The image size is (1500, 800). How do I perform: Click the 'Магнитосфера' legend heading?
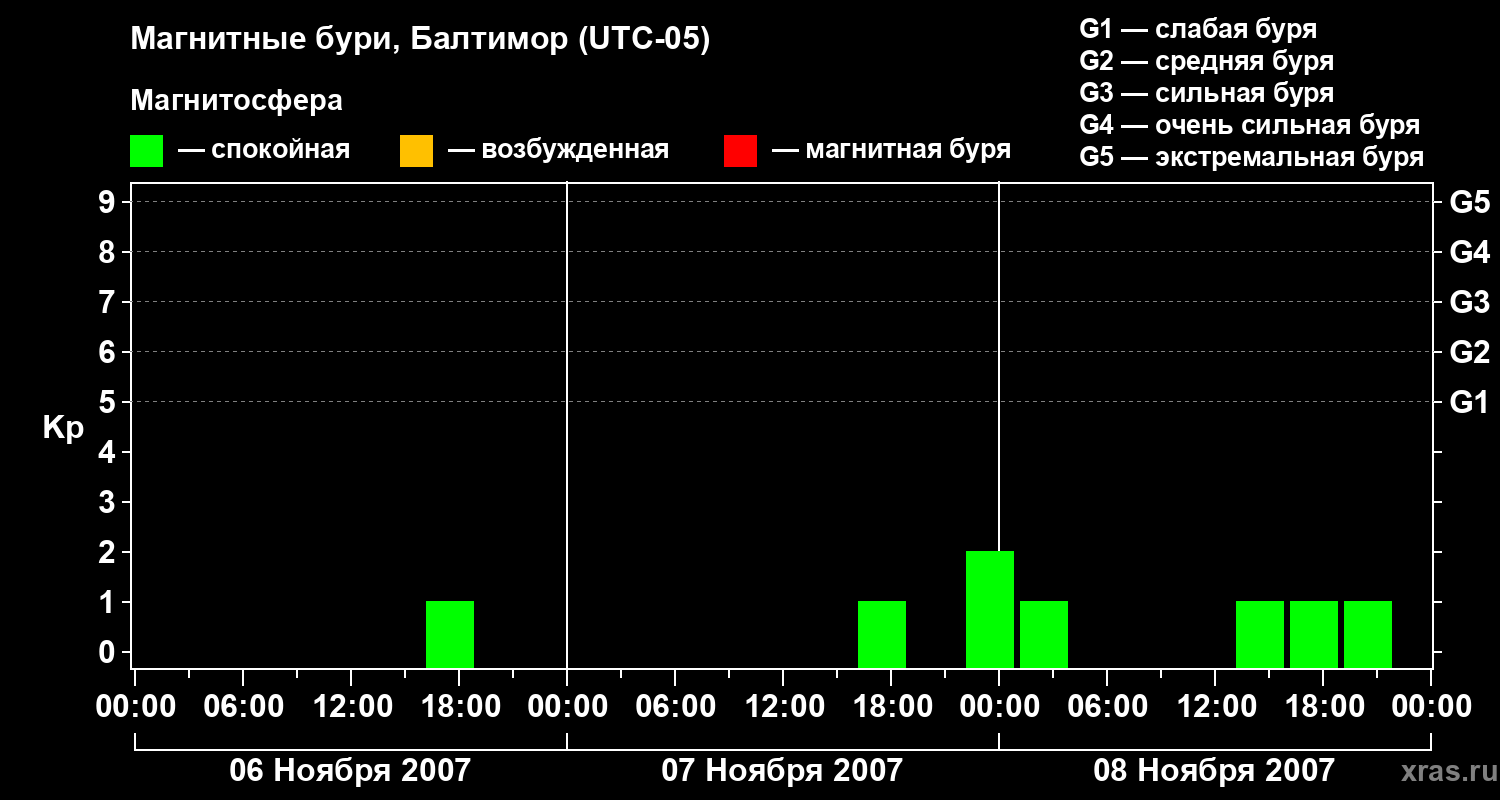pyautogui.click(x=236, y=101)
